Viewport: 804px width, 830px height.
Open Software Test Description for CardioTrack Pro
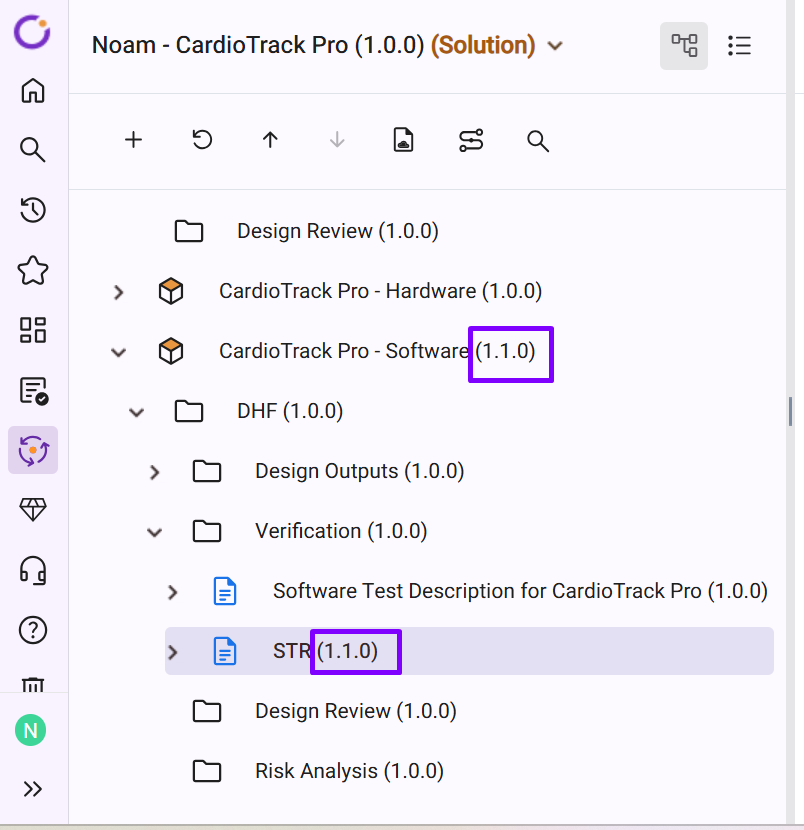[520, 591]
